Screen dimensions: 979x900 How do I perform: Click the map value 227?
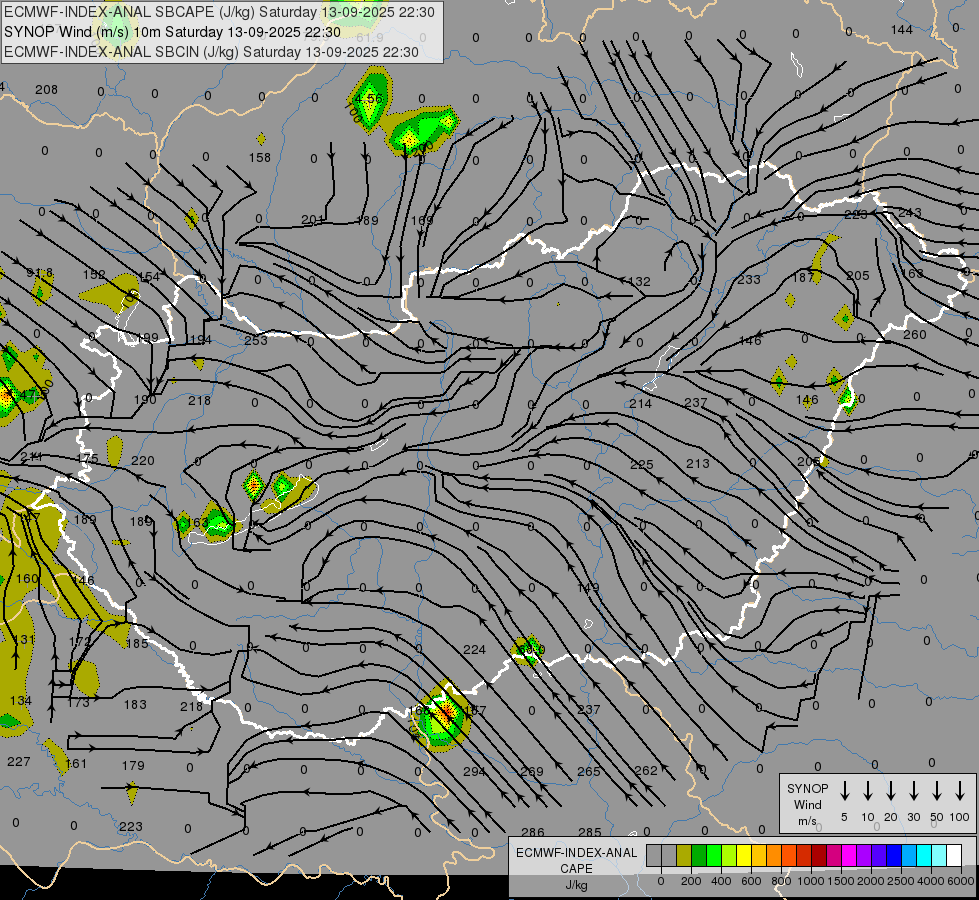click(19, 762)
